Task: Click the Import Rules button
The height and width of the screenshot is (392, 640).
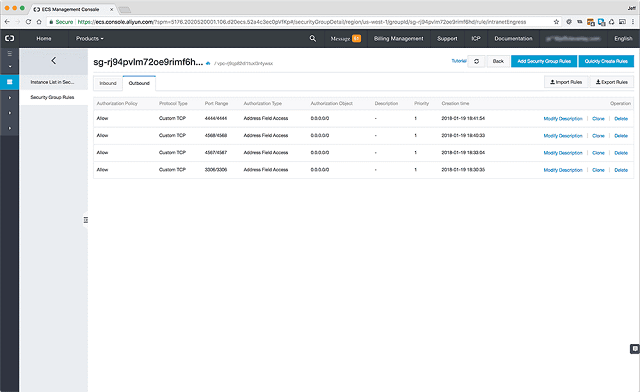Action: pyautogui.click(x=566, y=82)
